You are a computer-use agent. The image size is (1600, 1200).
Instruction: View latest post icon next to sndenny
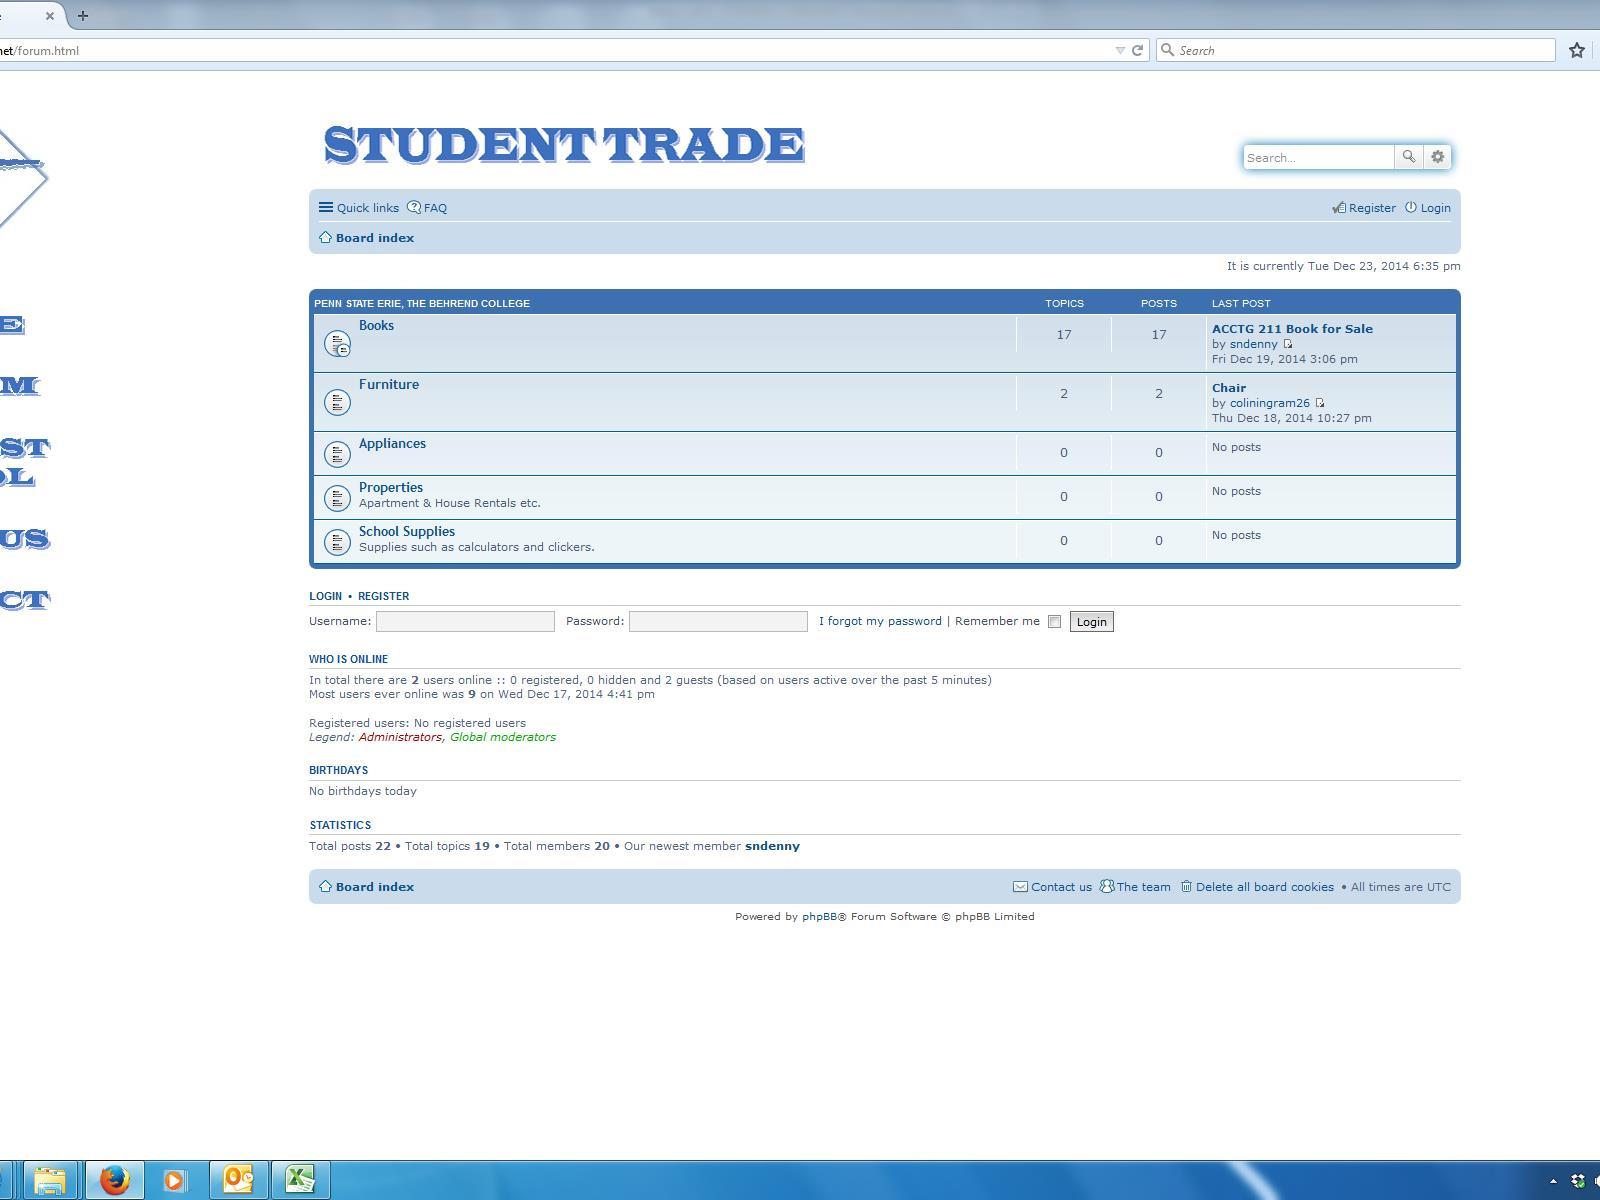tap(1288, 344)
